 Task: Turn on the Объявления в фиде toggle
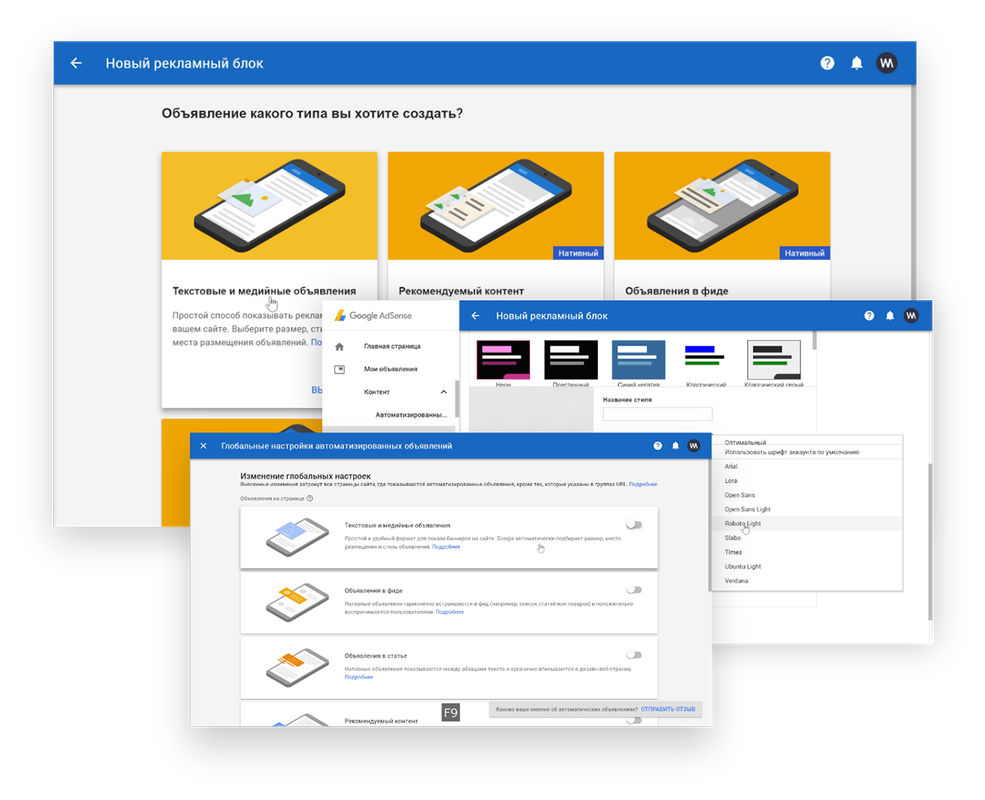pyautogui.click(x=633, y=590)
